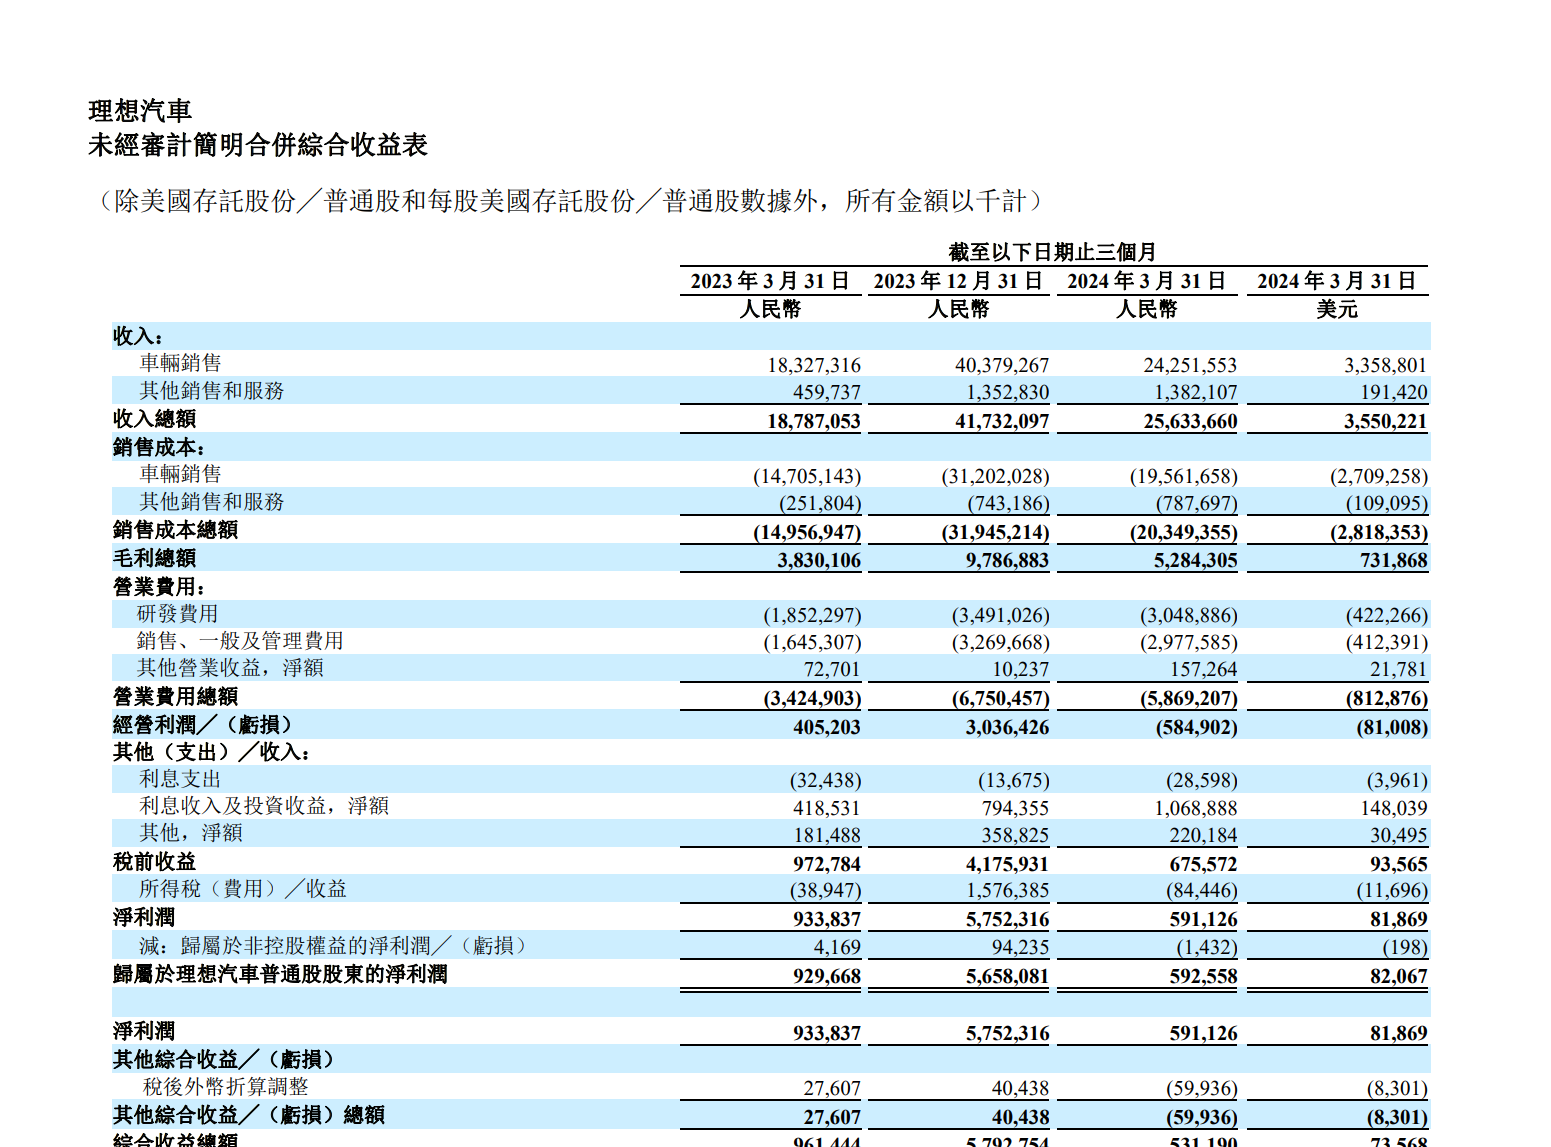Click the value (31,202,028)

click(995, 476)
